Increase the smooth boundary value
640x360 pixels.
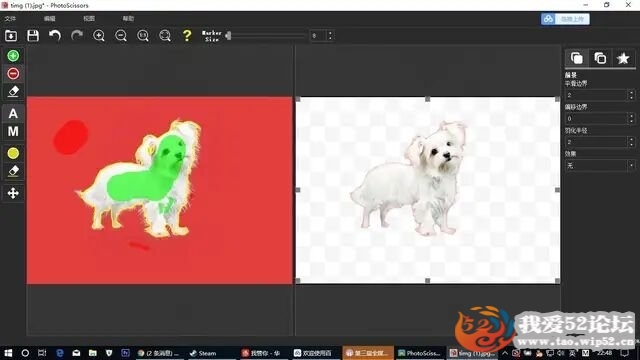point(631,92)
